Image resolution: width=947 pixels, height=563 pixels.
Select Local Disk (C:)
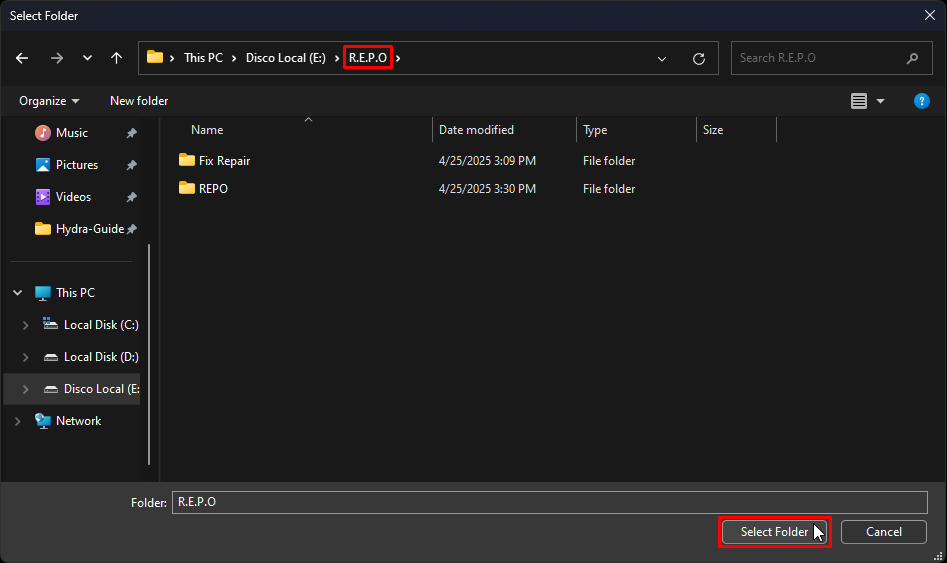pyautogui.click(x=101, y=325)
